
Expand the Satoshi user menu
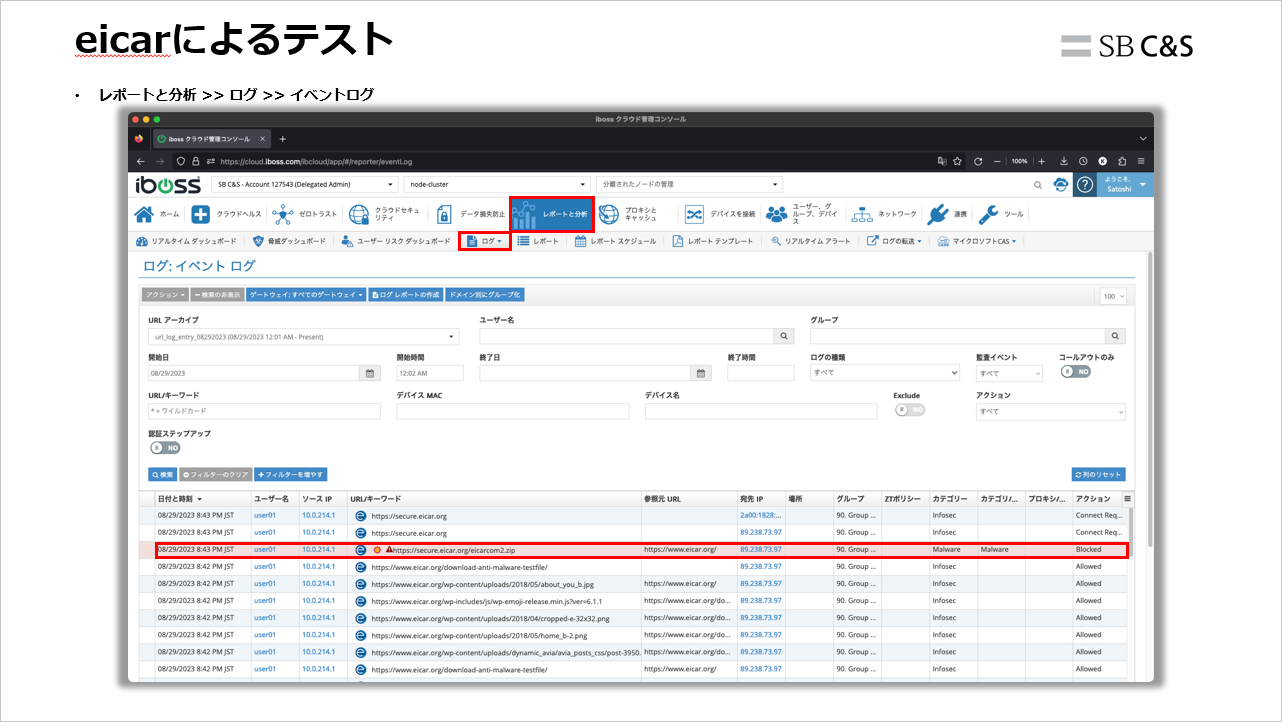[x=1125, y=184]
